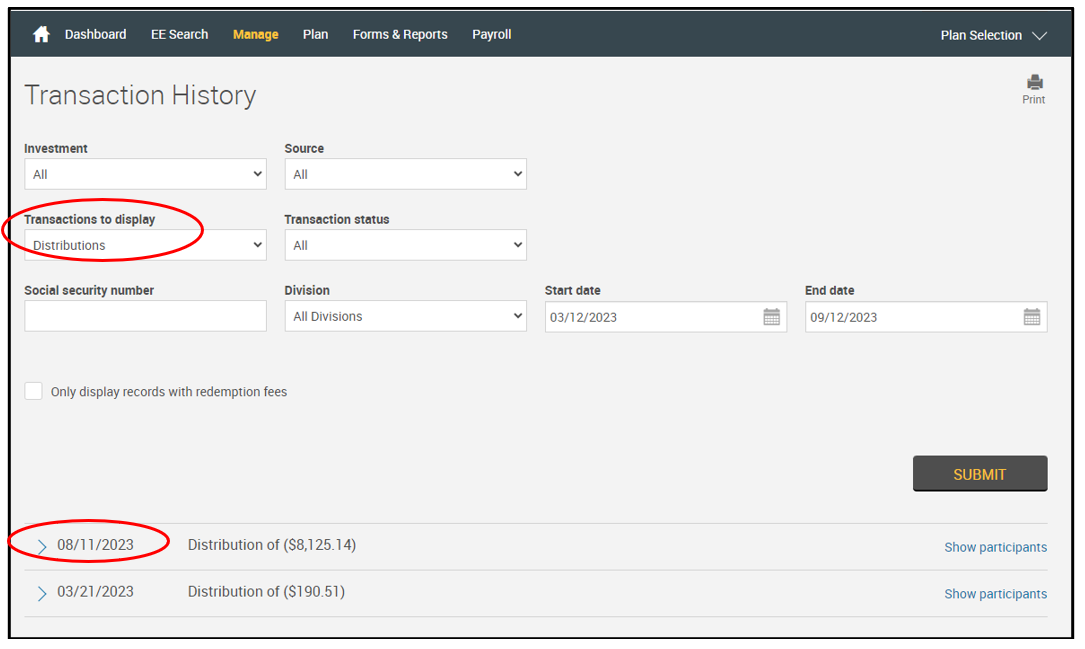Open Transactions to display dropdown
Screen dimensions: 1085x649
pyautogui.click(x=145, y=245)
